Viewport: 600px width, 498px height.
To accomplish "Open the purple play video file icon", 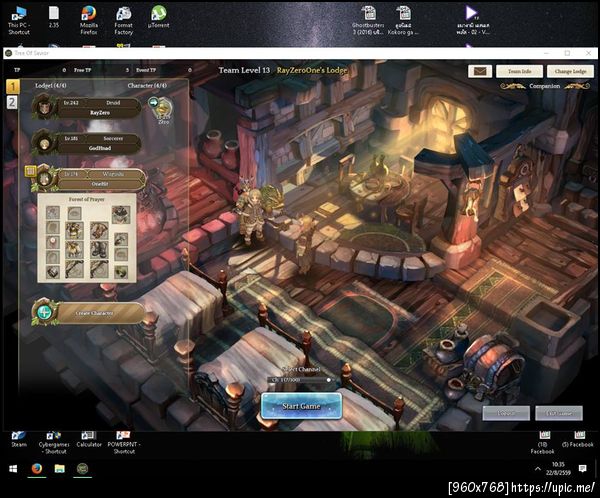I will pyautogui.click(x=473, y=20).
